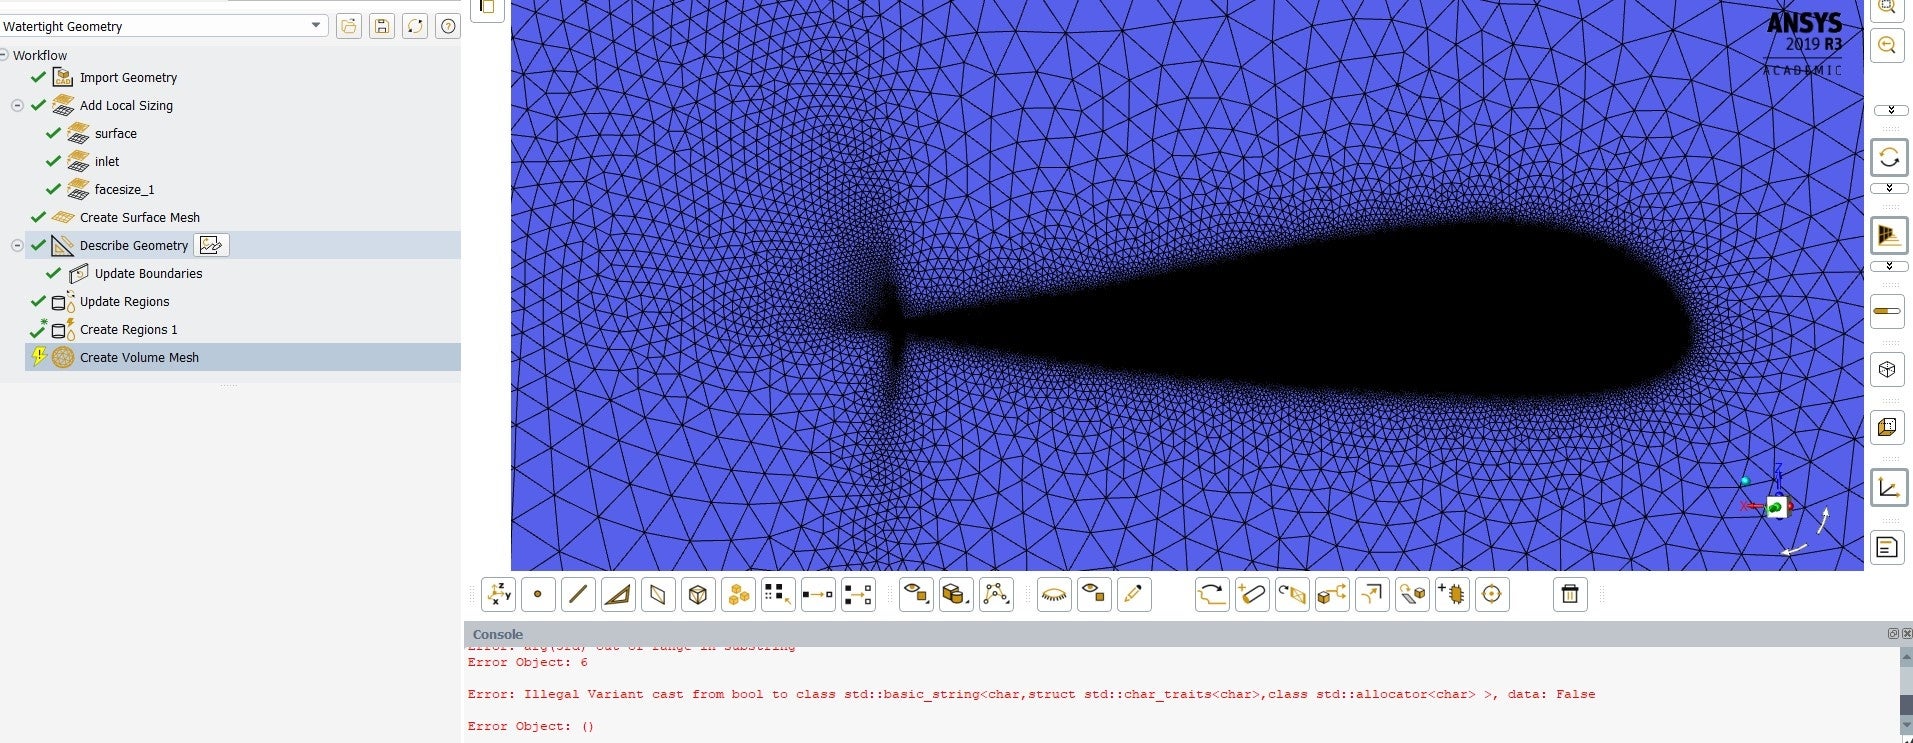Click the delete trash can icon
The width and height of the screenshot is (1913, 743).
[x=1570, y=595]
